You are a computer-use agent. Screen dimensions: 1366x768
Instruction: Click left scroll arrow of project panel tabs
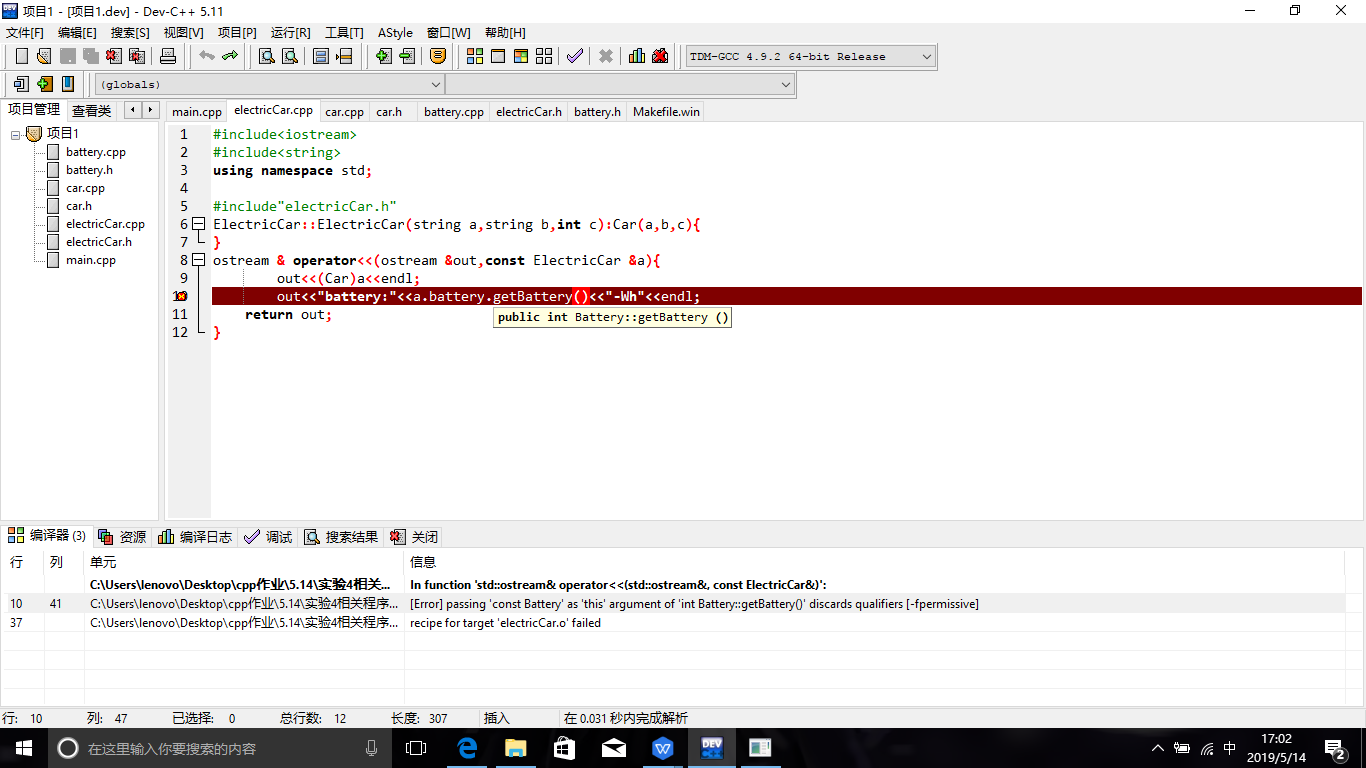[x=132, y=110]
